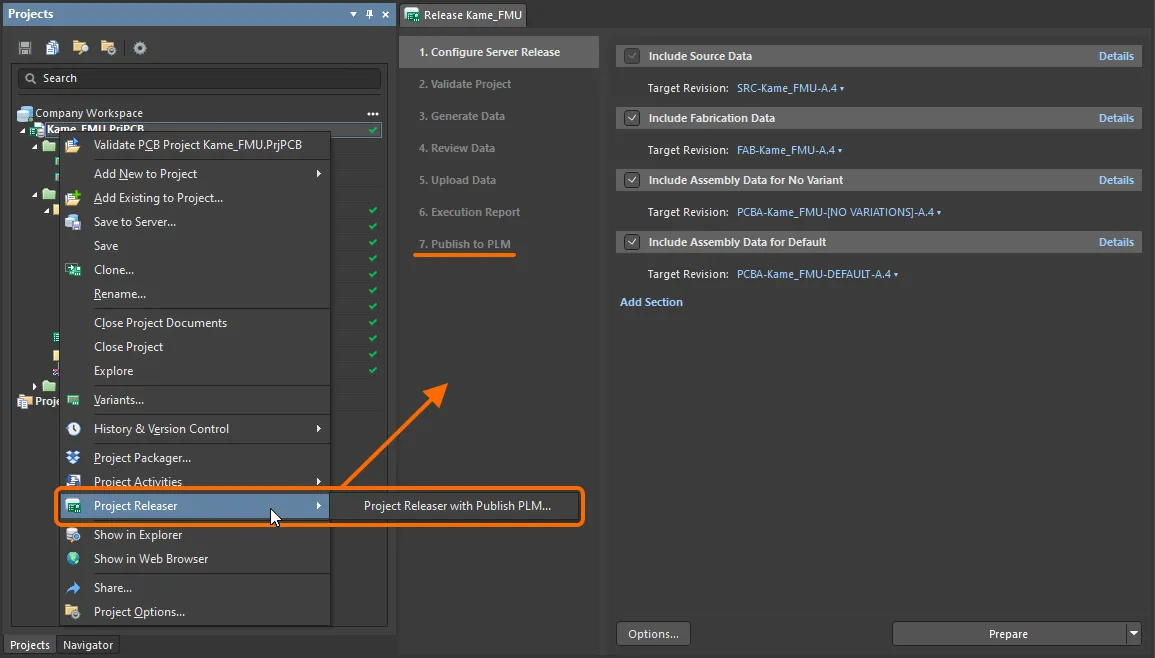
Task: Expand the Prepare button dropdown arrow
Action: [1133, 634]
